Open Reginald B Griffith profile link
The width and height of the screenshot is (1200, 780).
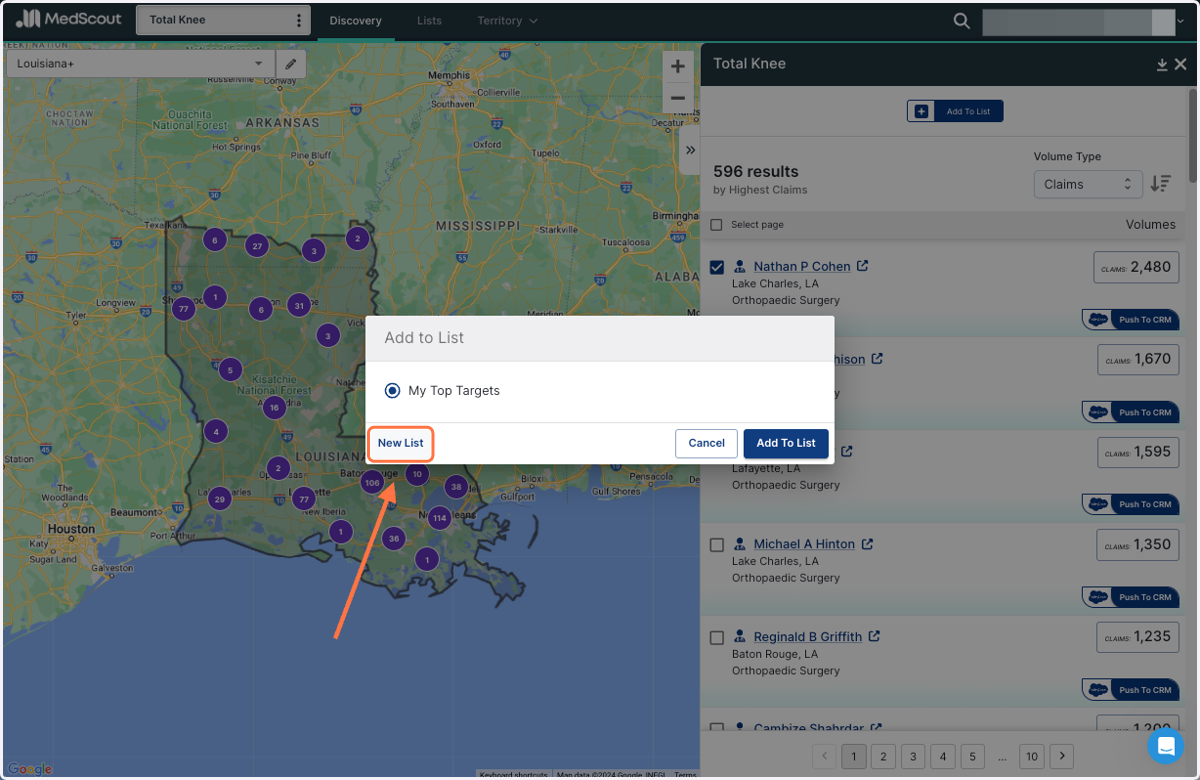pos(808,636)
